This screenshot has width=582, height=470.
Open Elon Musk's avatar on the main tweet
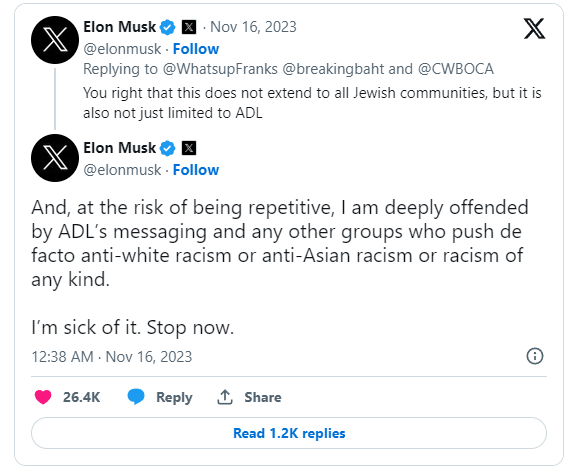pyautogui.click(x=55, y=158)
